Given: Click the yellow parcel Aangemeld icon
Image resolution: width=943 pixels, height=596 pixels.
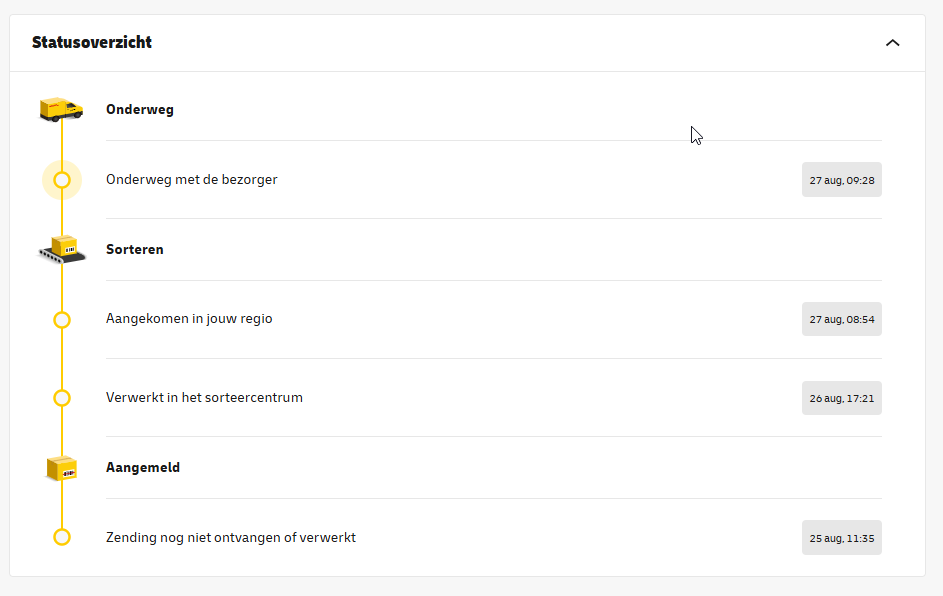Looking at the screenshot, I should pyautogui.click(x=61, y=468).
